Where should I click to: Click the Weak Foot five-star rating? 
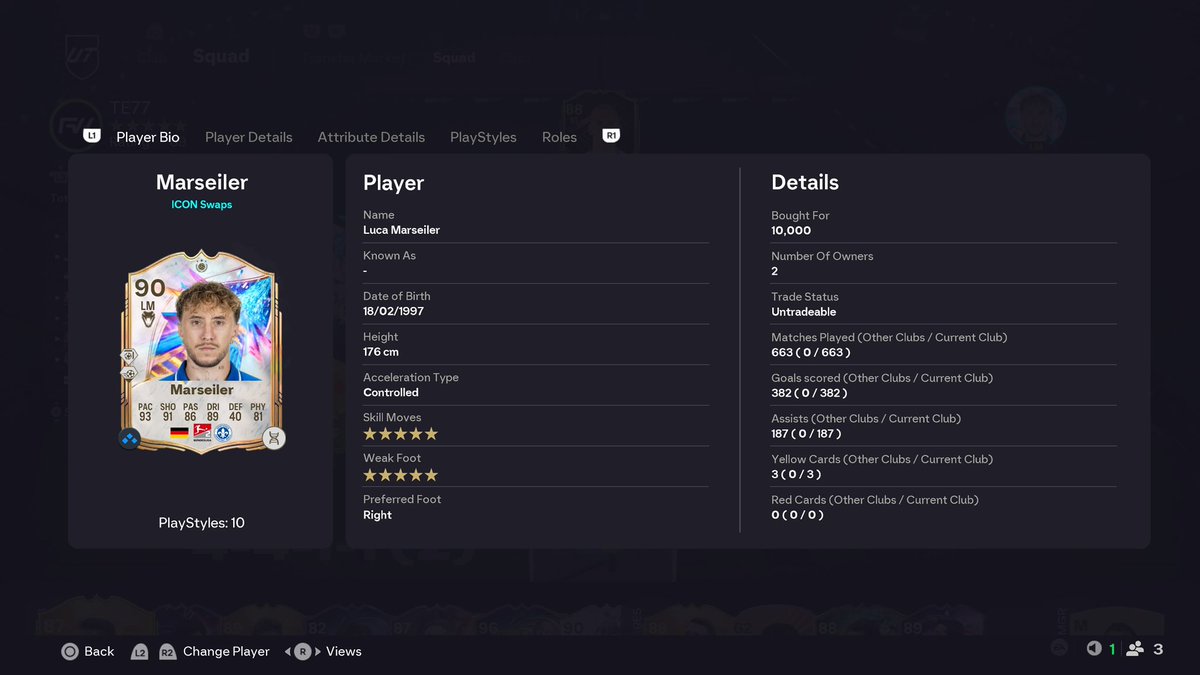click(400, 475)
